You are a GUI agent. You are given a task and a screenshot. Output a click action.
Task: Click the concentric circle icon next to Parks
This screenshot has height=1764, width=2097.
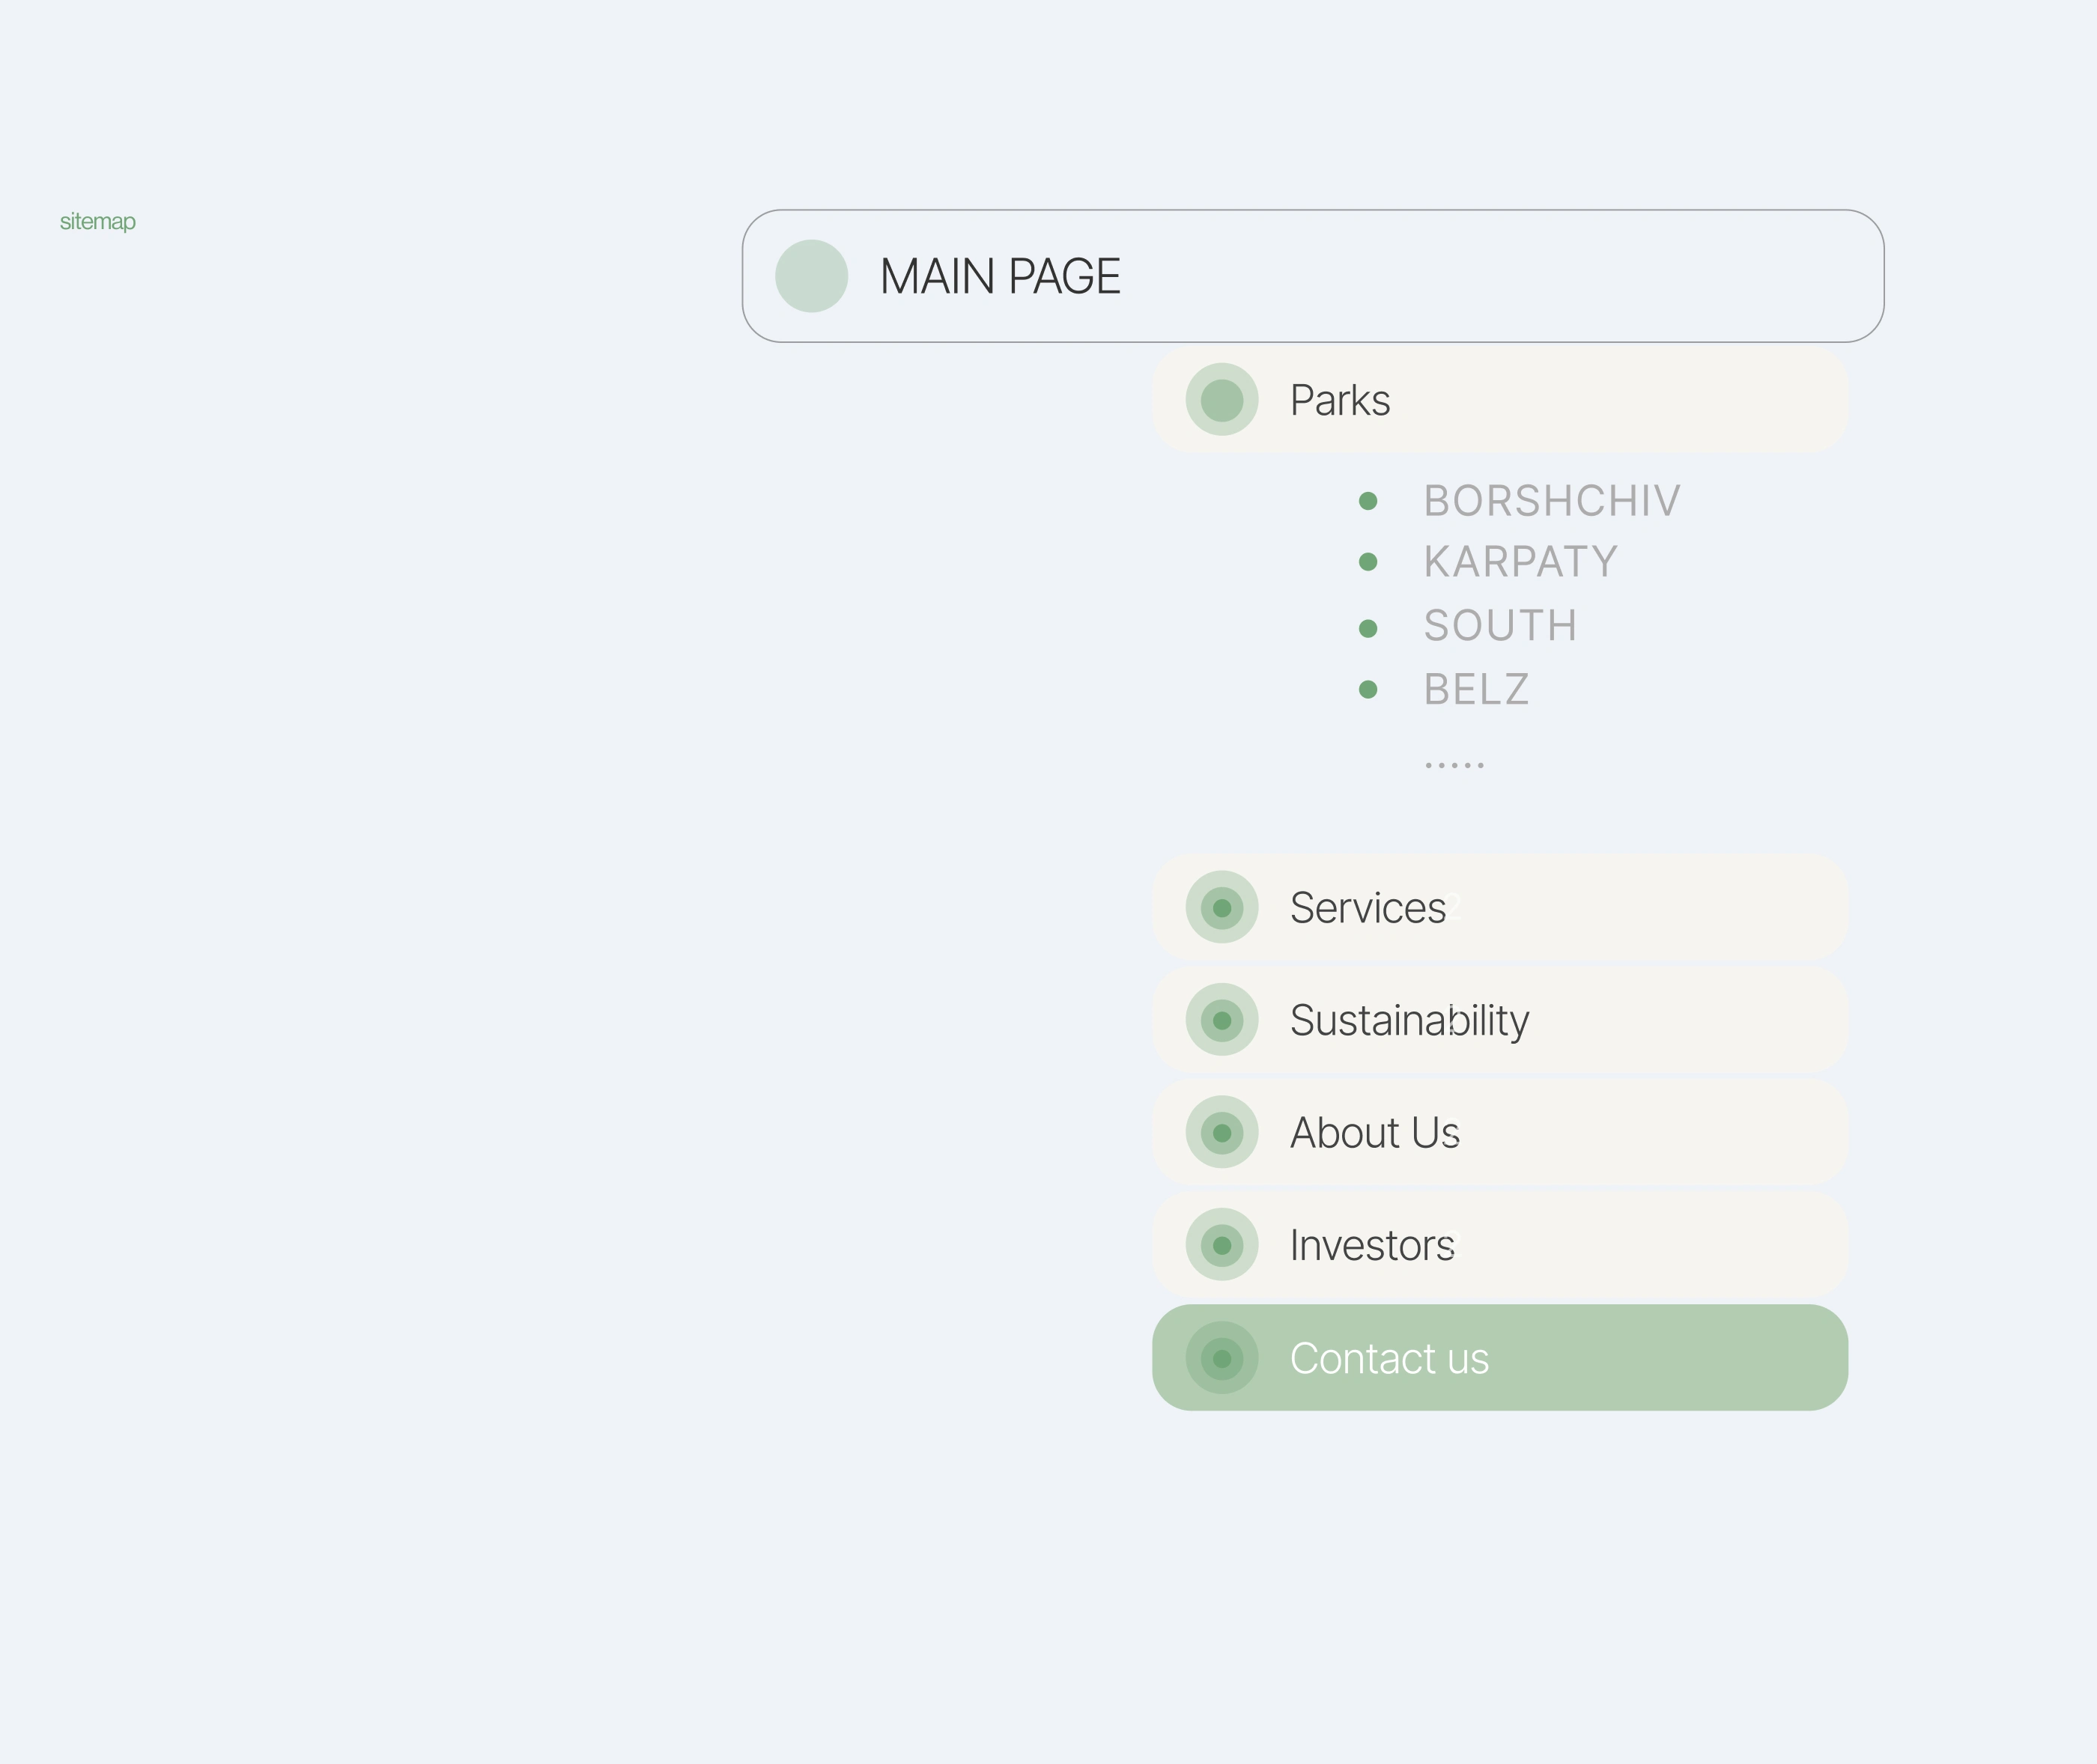pos(1221,400)
